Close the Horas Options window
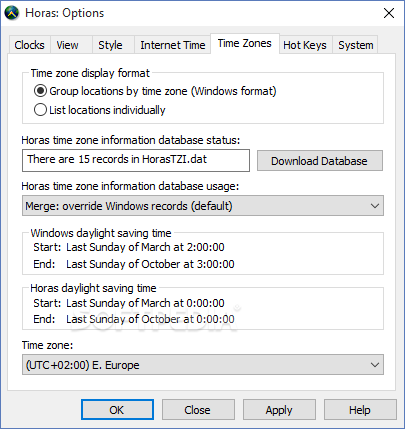Screen dimensions: 405x429 389,13
